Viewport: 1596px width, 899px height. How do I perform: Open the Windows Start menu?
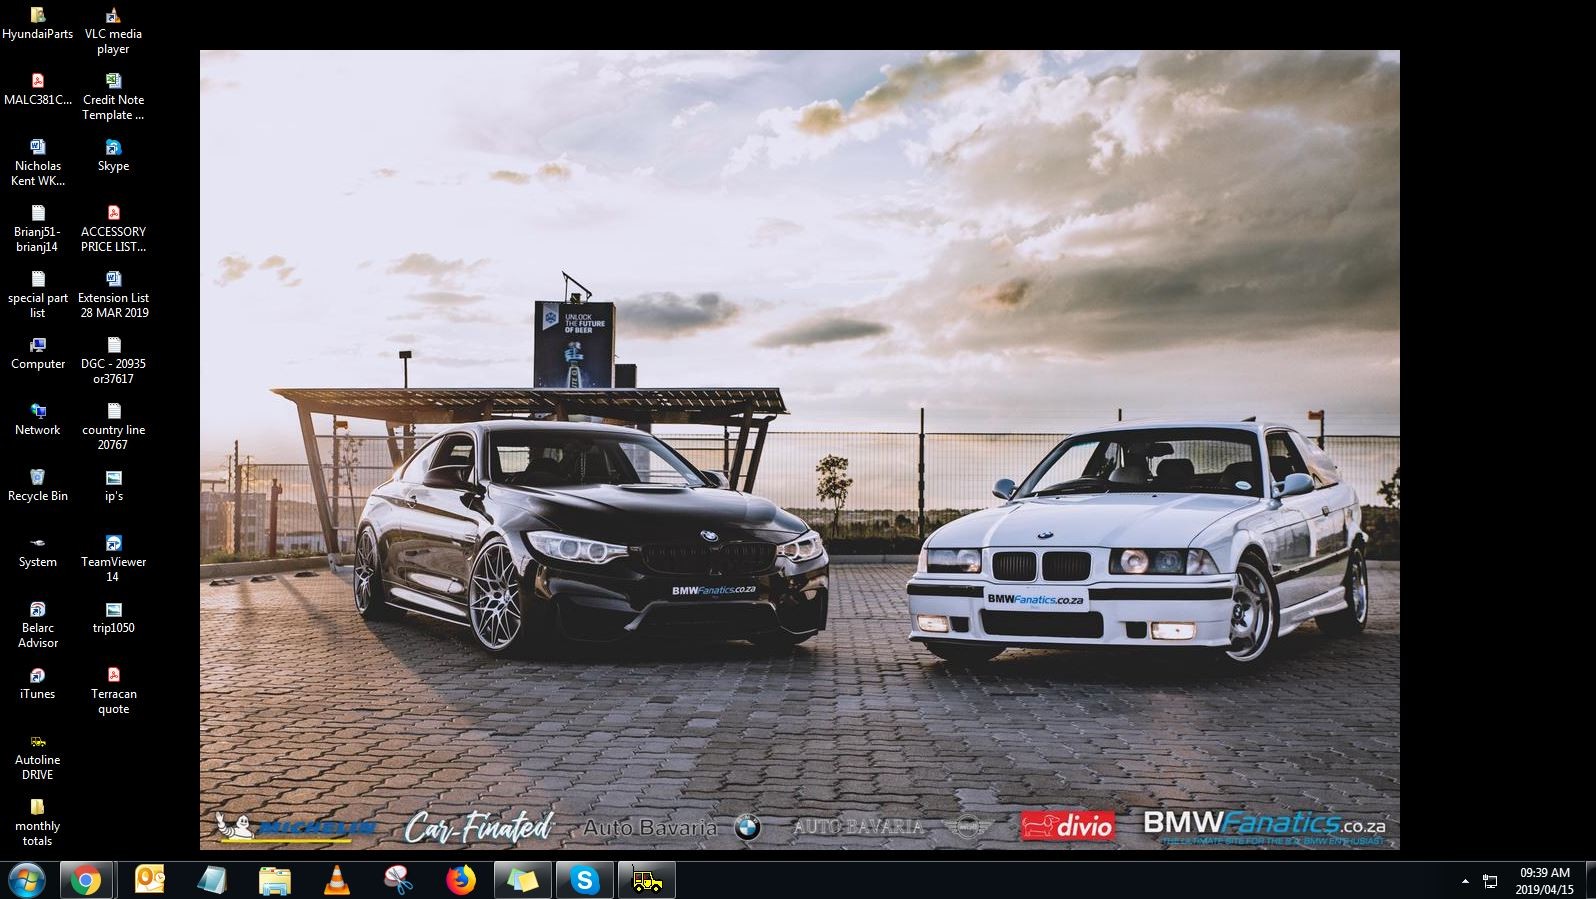pos(26,881)
